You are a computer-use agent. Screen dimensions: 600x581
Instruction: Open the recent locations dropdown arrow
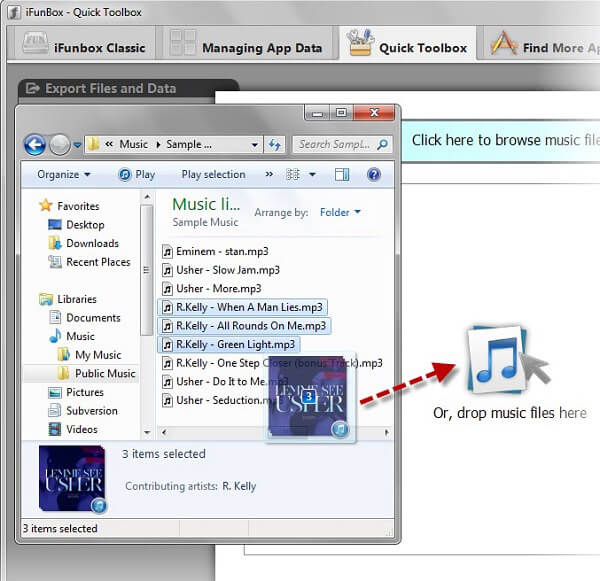(x=78, y=145)
